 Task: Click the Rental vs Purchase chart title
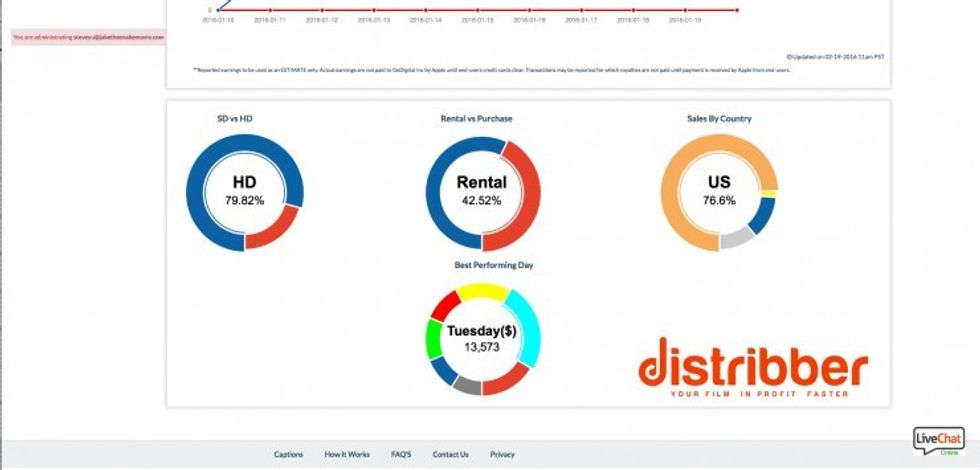point(476,118)
